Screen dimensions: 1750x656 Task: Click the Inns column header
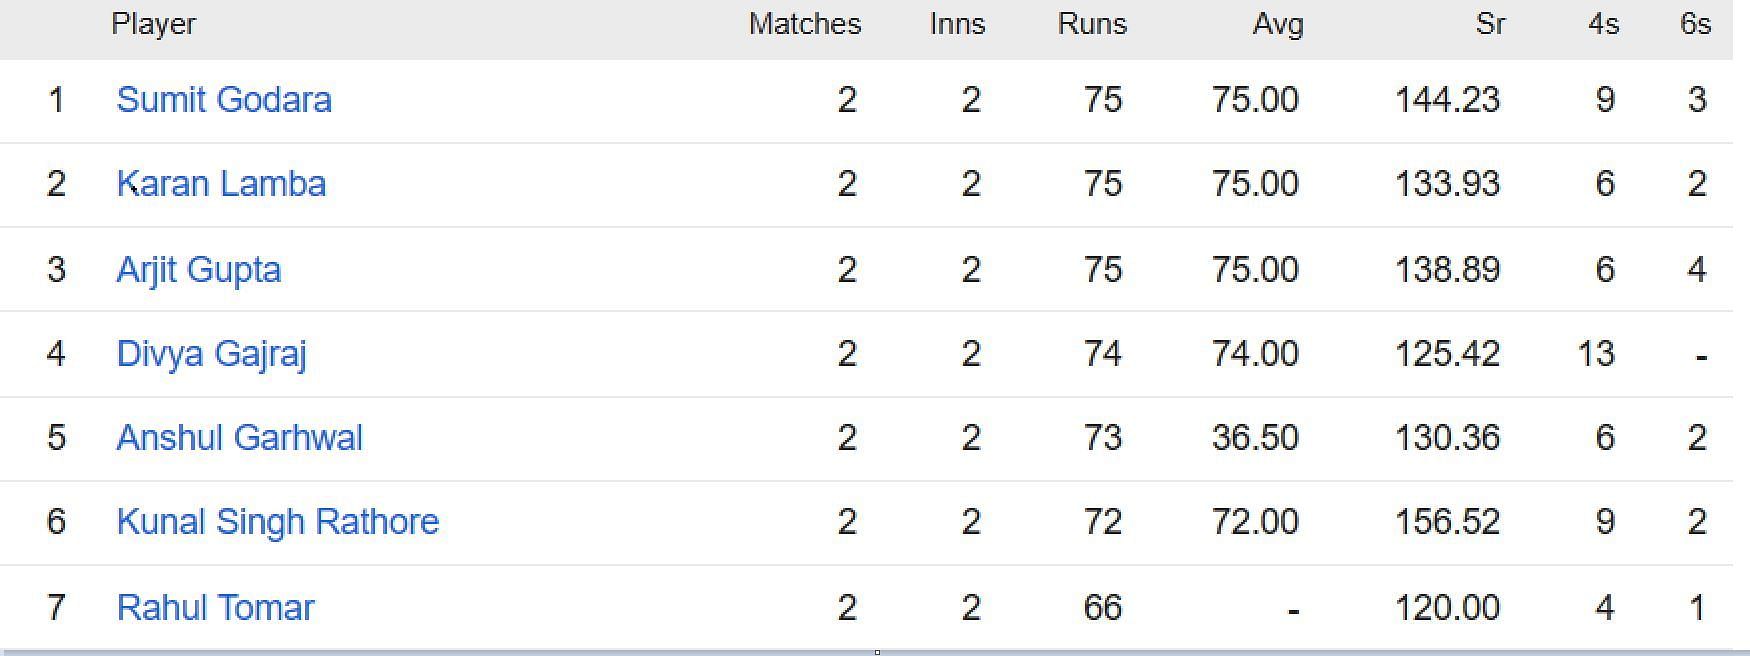(957, 24)
